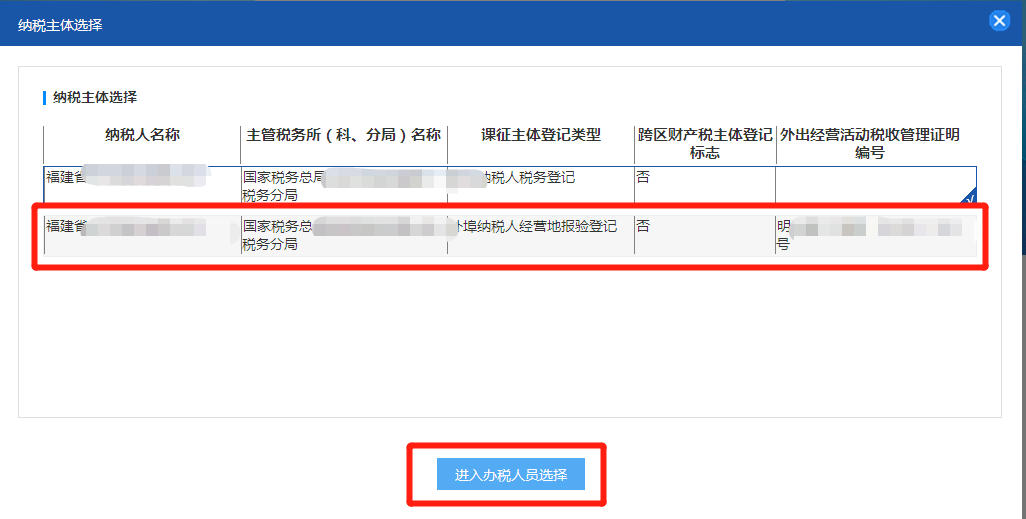Close the 纳税主体选择 dialog

(998, 20)
